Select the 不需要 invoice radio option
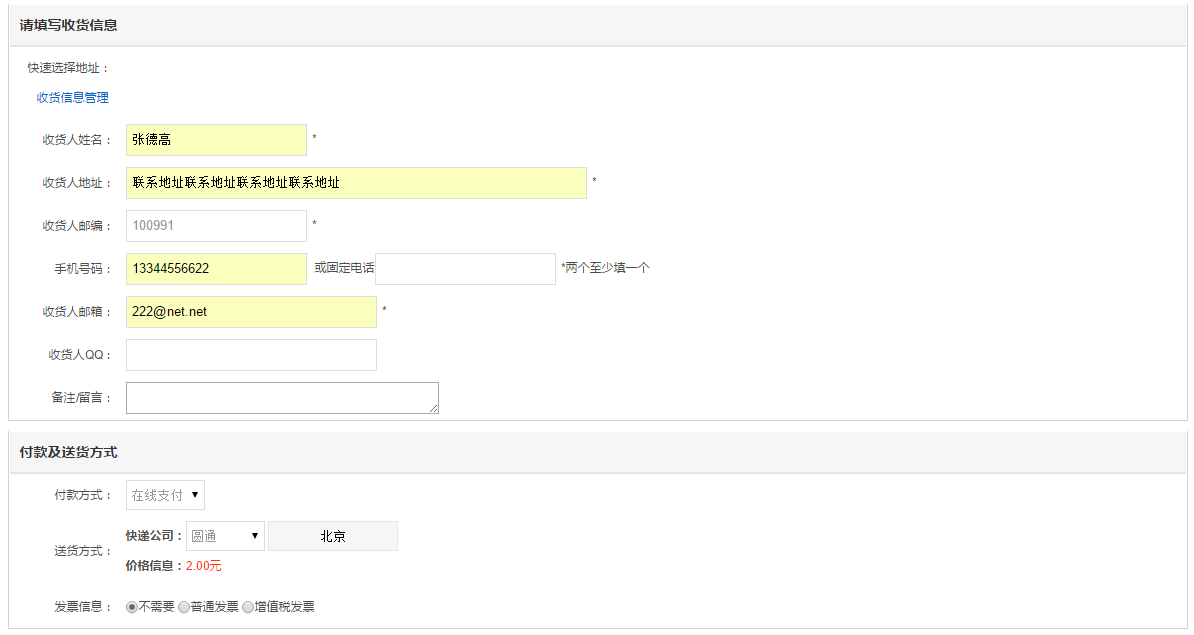 (132, 608)
